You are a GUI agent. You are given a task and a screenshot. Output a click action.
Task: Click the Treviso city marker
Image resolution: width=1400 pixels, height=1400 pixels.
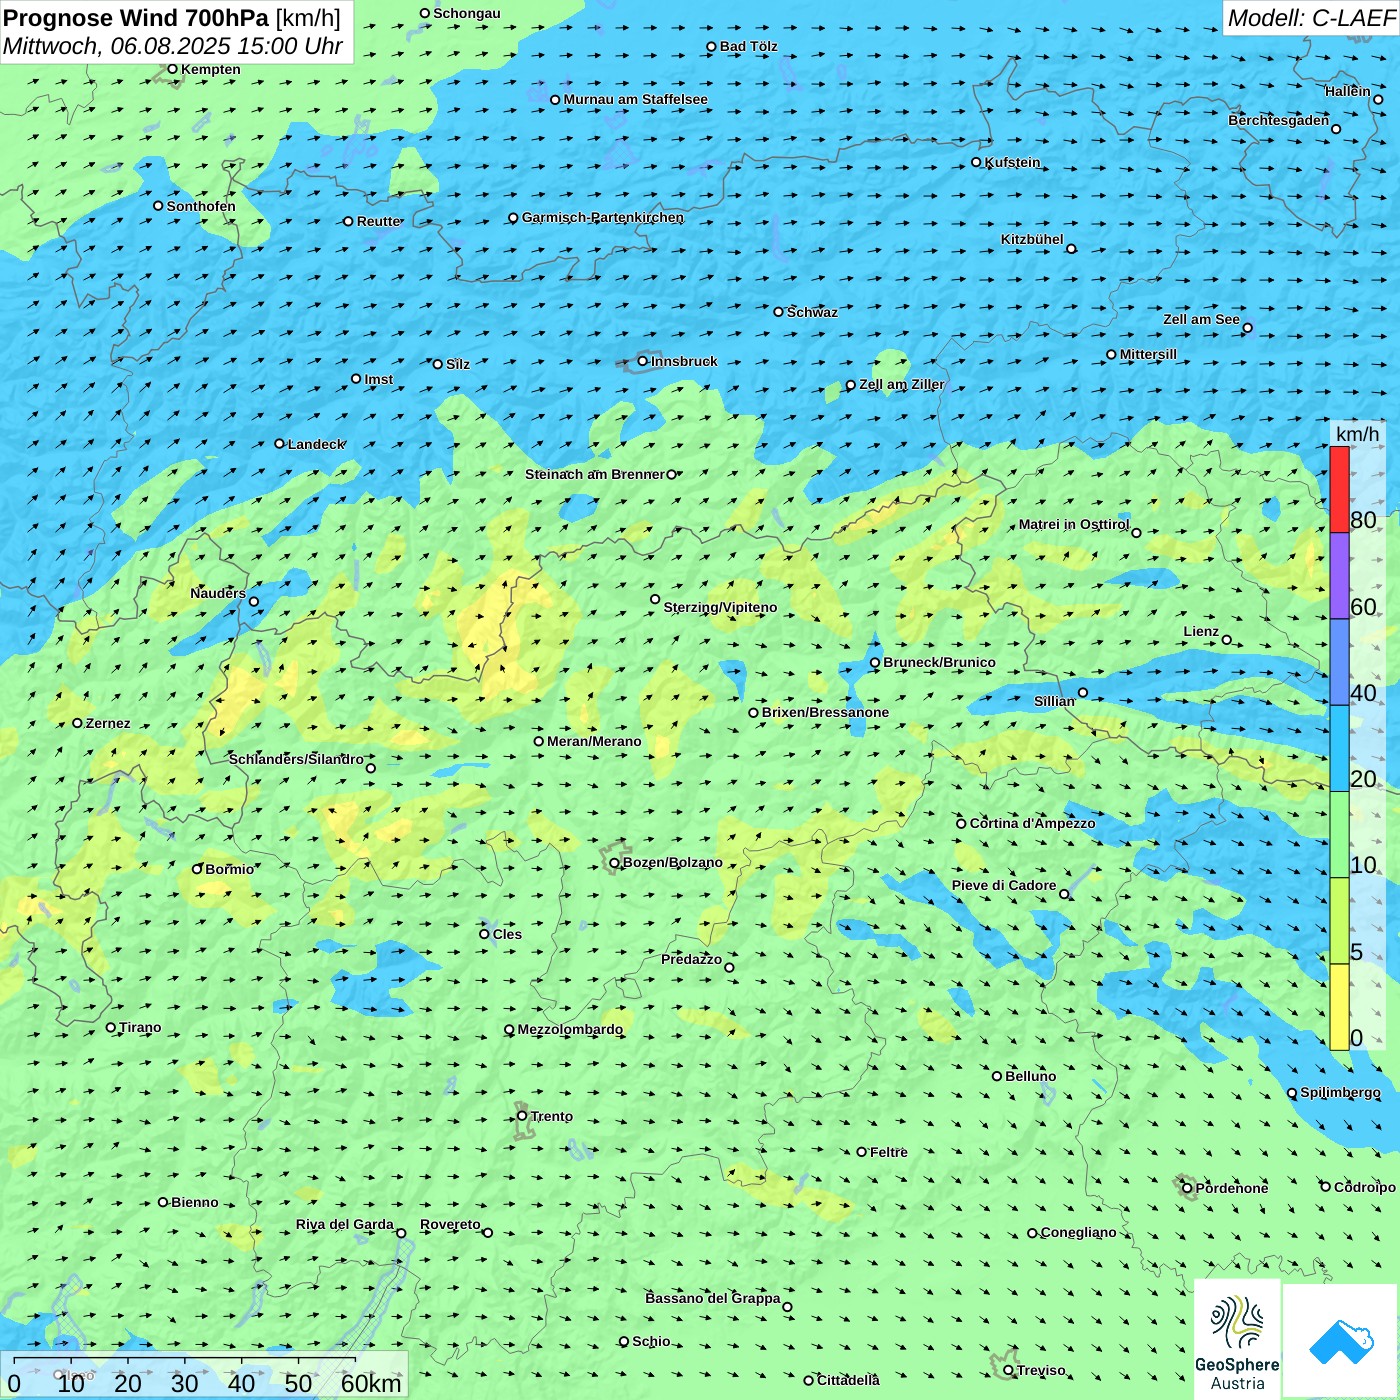1009,1370
